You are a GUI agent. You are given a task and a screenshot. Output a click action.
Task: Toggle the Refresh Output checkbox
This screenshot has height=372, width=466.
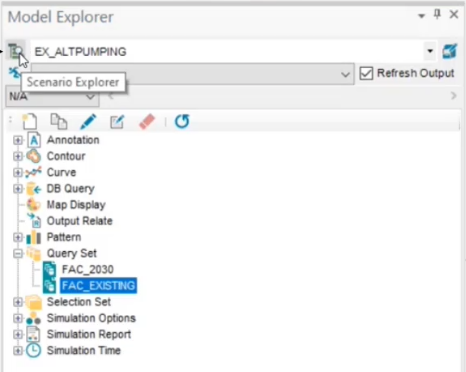tap(366, 73)
